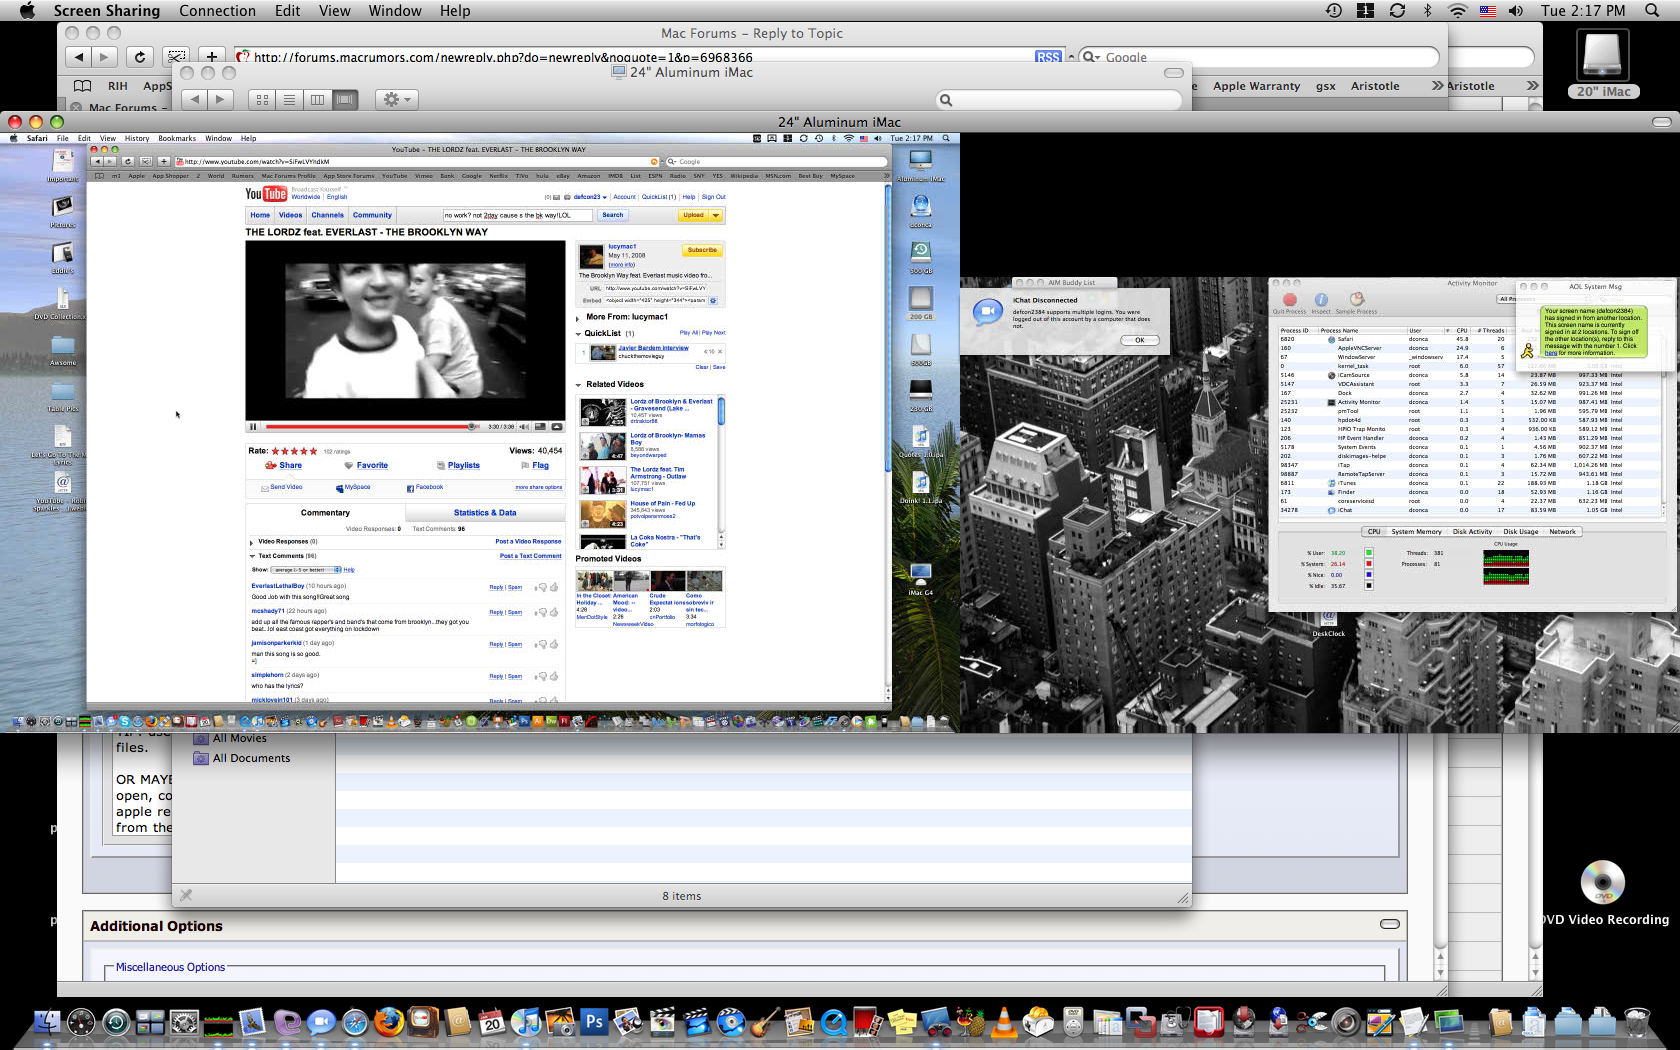1680x1050 pixels.
Task: Switch to System Memory tab in Activity Monitor
Action: point(1416,532)
